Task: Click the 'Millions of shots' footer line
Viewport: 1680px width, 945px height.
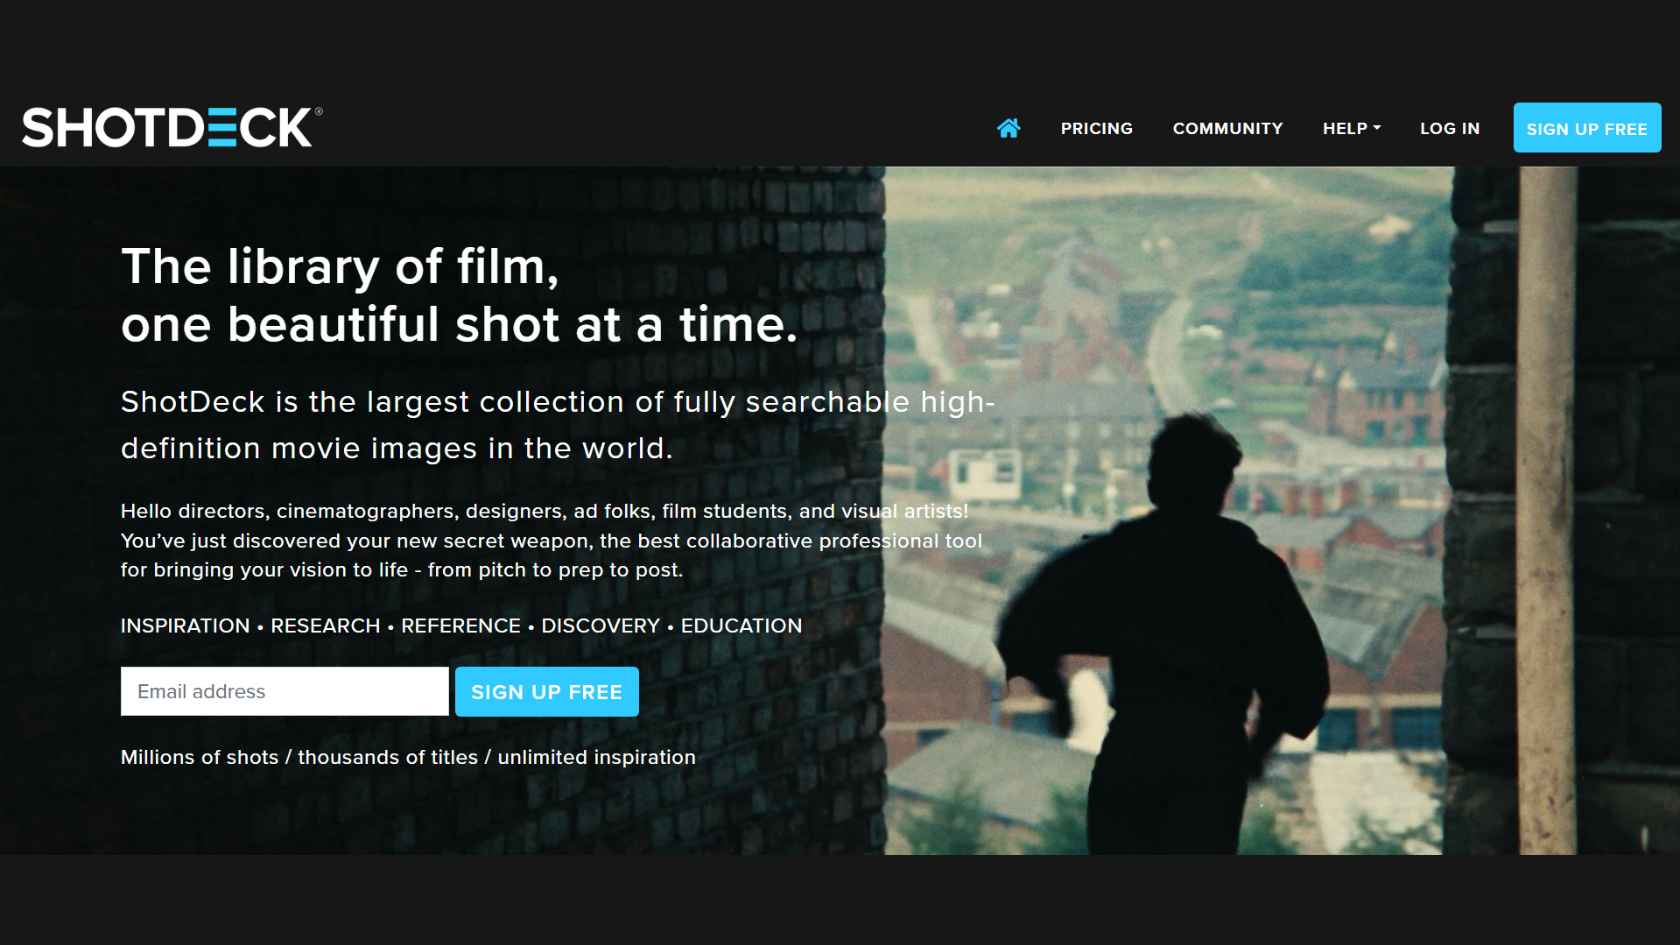Action: click(x=408, y=757)
